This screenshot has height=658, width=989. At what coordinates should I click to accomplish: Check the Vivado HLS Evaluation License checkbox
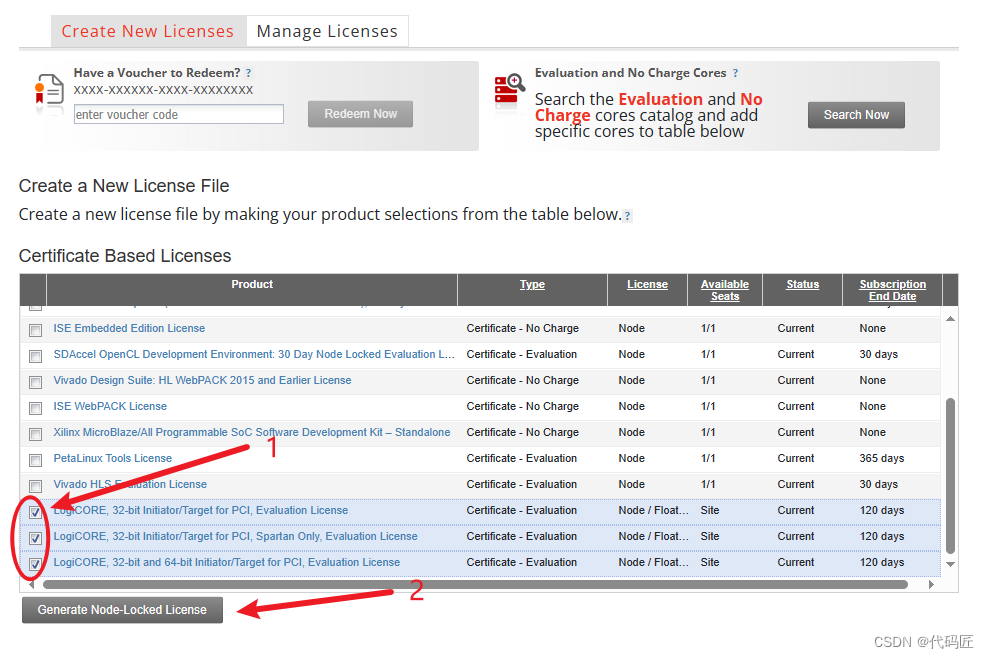coord(35,486)
